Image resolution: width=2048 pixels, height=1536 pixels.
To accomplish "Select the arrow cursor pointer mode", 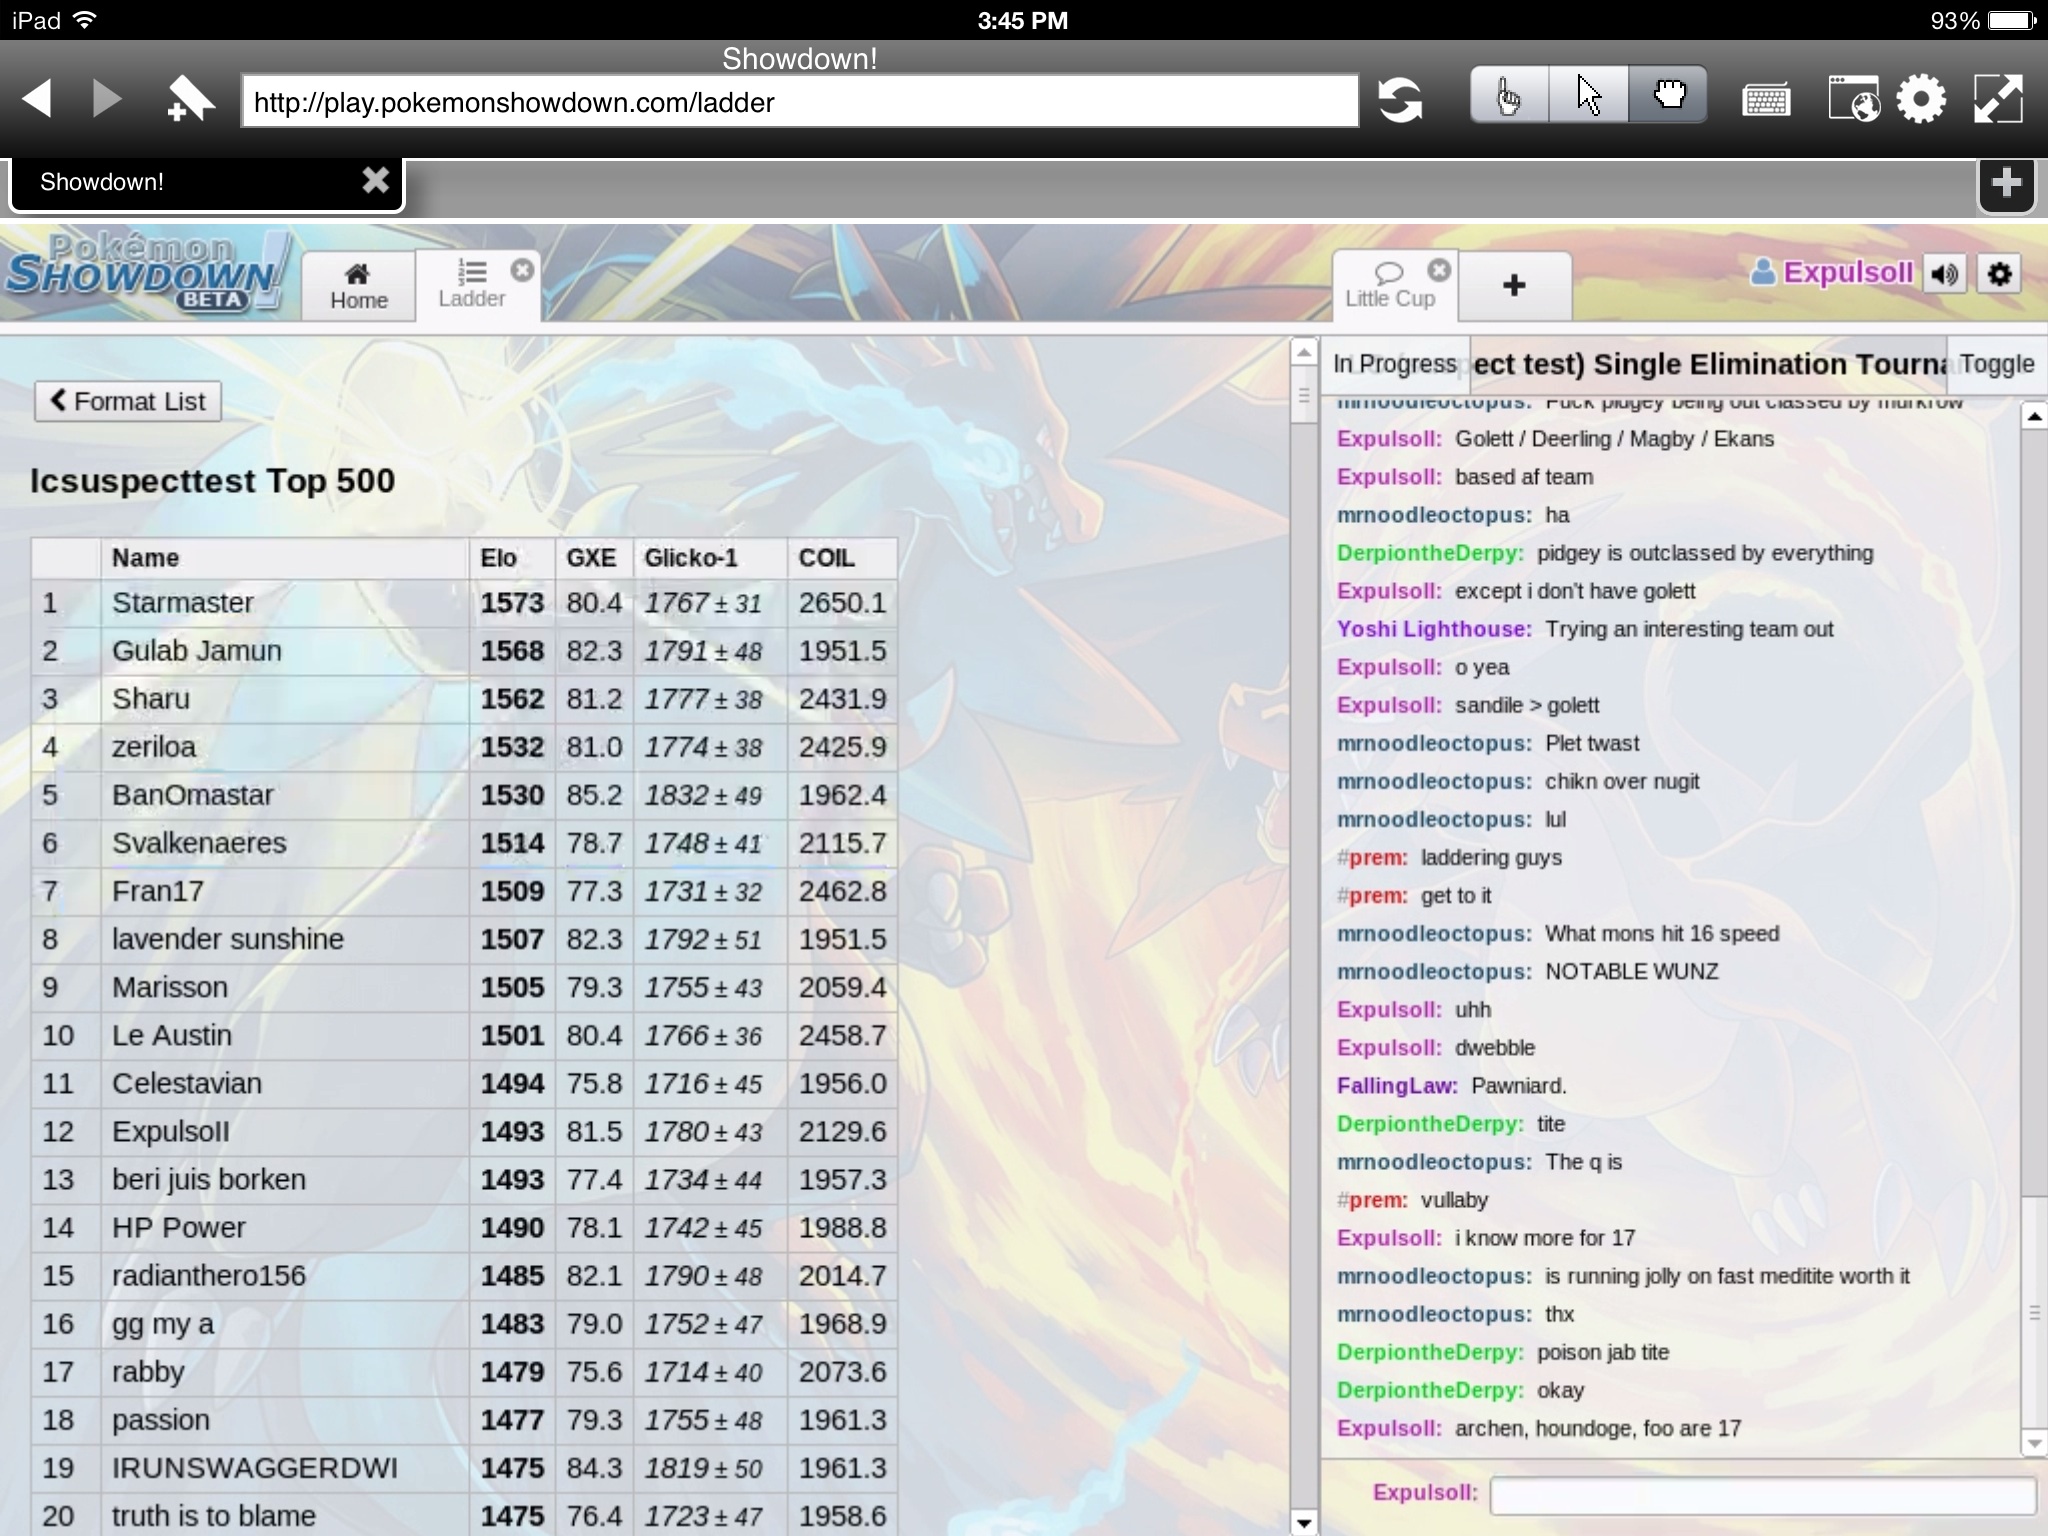I will [1588, 96].
